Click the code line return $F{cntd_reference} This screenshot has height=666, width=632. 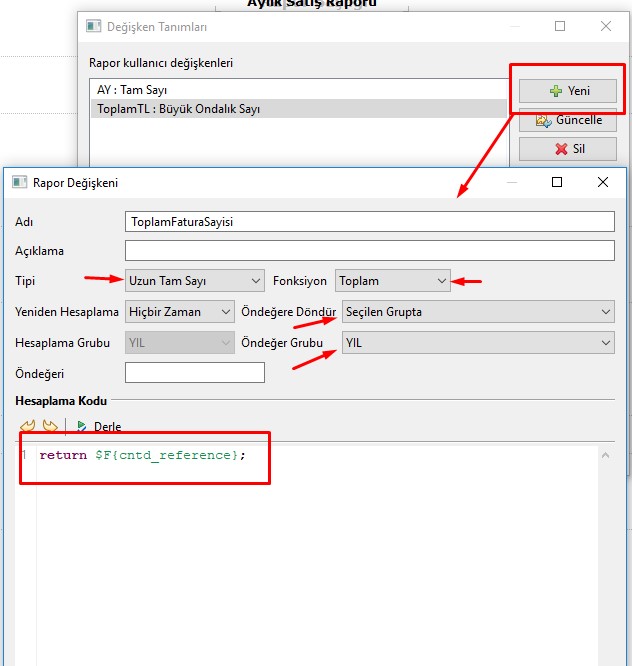[142, 456]
